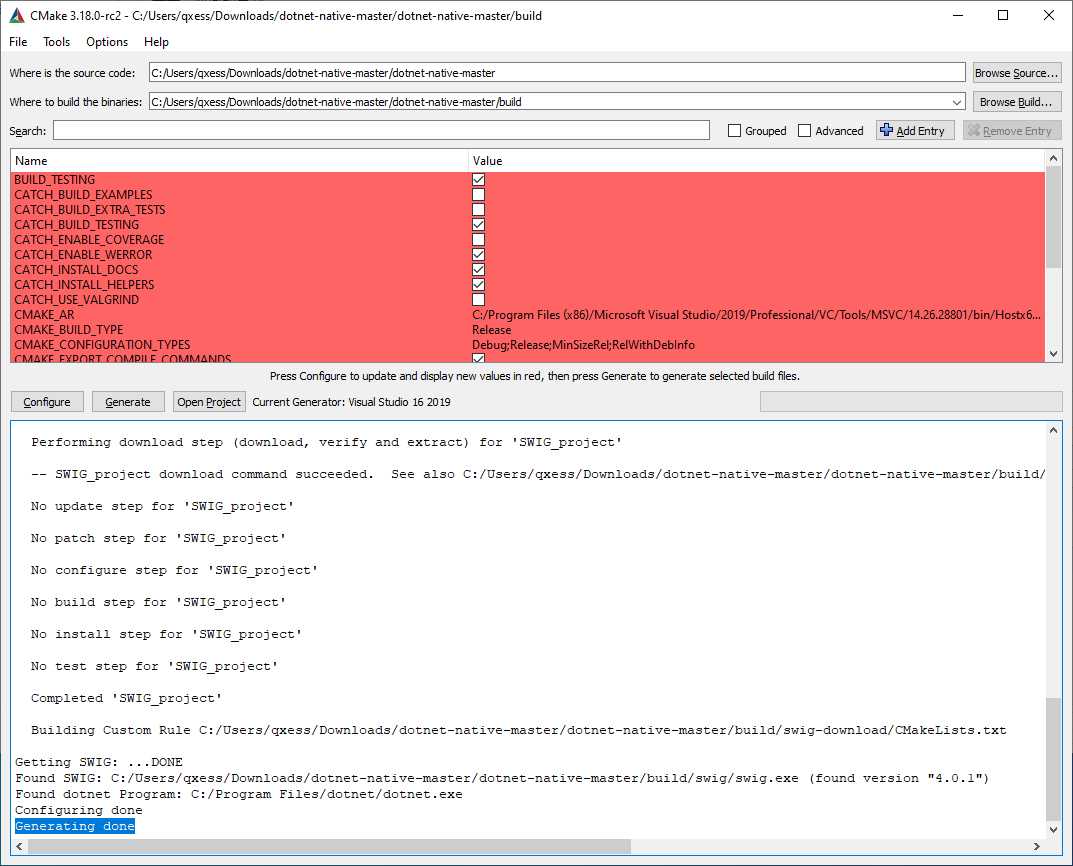Image resolution: width=1073 pixels, height=866 pixels.
Task: Open the Help menu
Action: point(156,42)
